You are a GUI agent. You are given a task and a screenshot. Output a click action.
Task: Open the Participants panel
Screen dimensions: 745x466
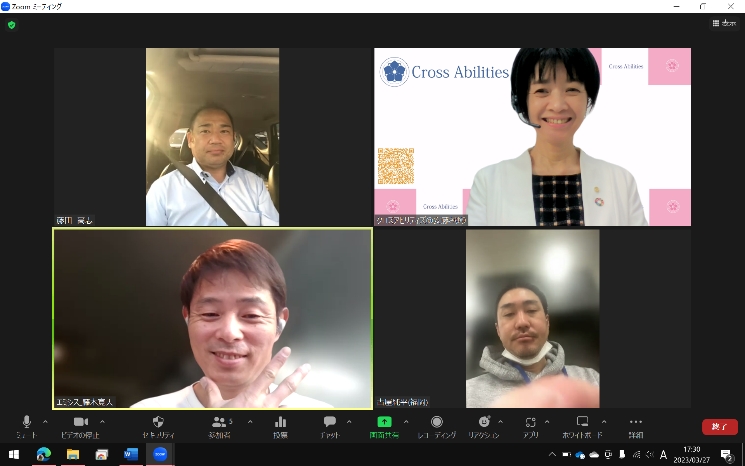click(x=219, y=423)
